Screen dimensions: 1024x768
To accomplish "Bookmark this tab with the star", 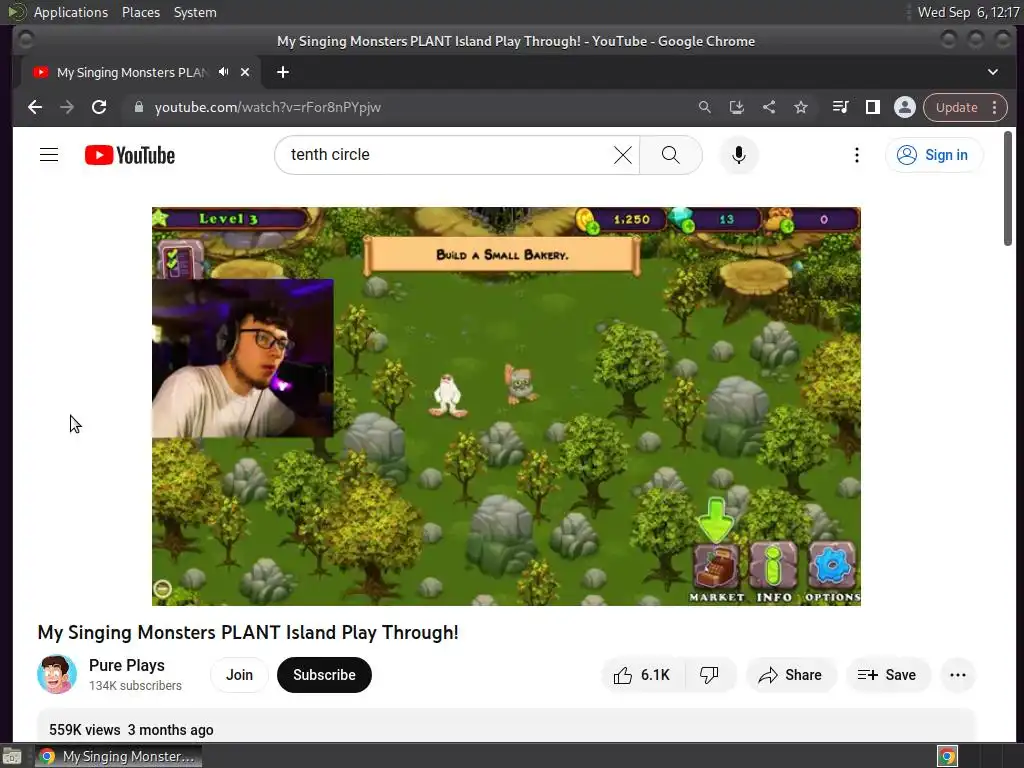I will click(x=801, y=107).
